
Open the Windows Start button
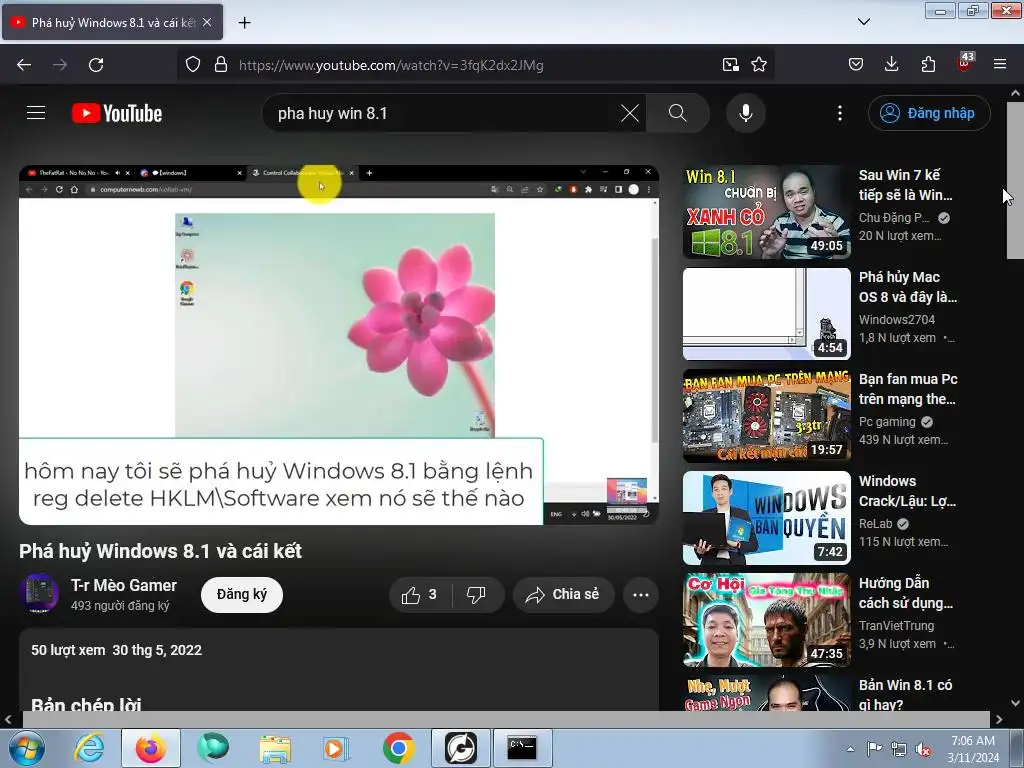[x=27, y=748]
